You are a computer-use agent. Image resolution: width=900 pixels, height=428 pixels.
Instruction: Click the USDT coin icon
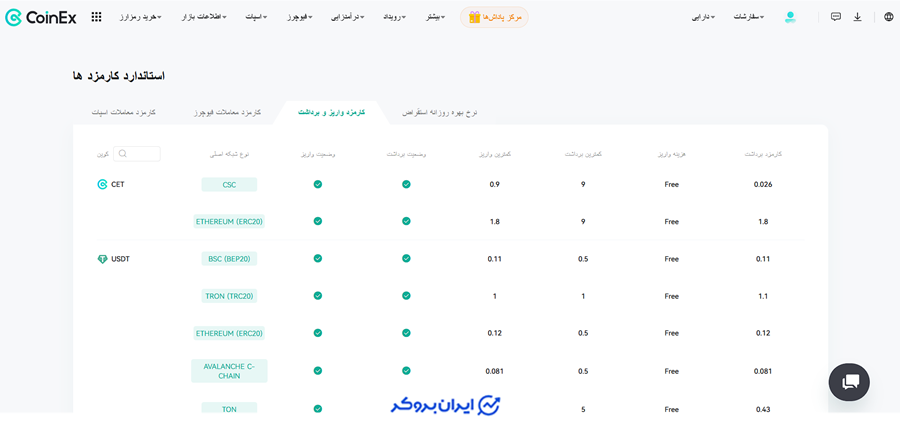pyautogui.click(x=102, y=259)
